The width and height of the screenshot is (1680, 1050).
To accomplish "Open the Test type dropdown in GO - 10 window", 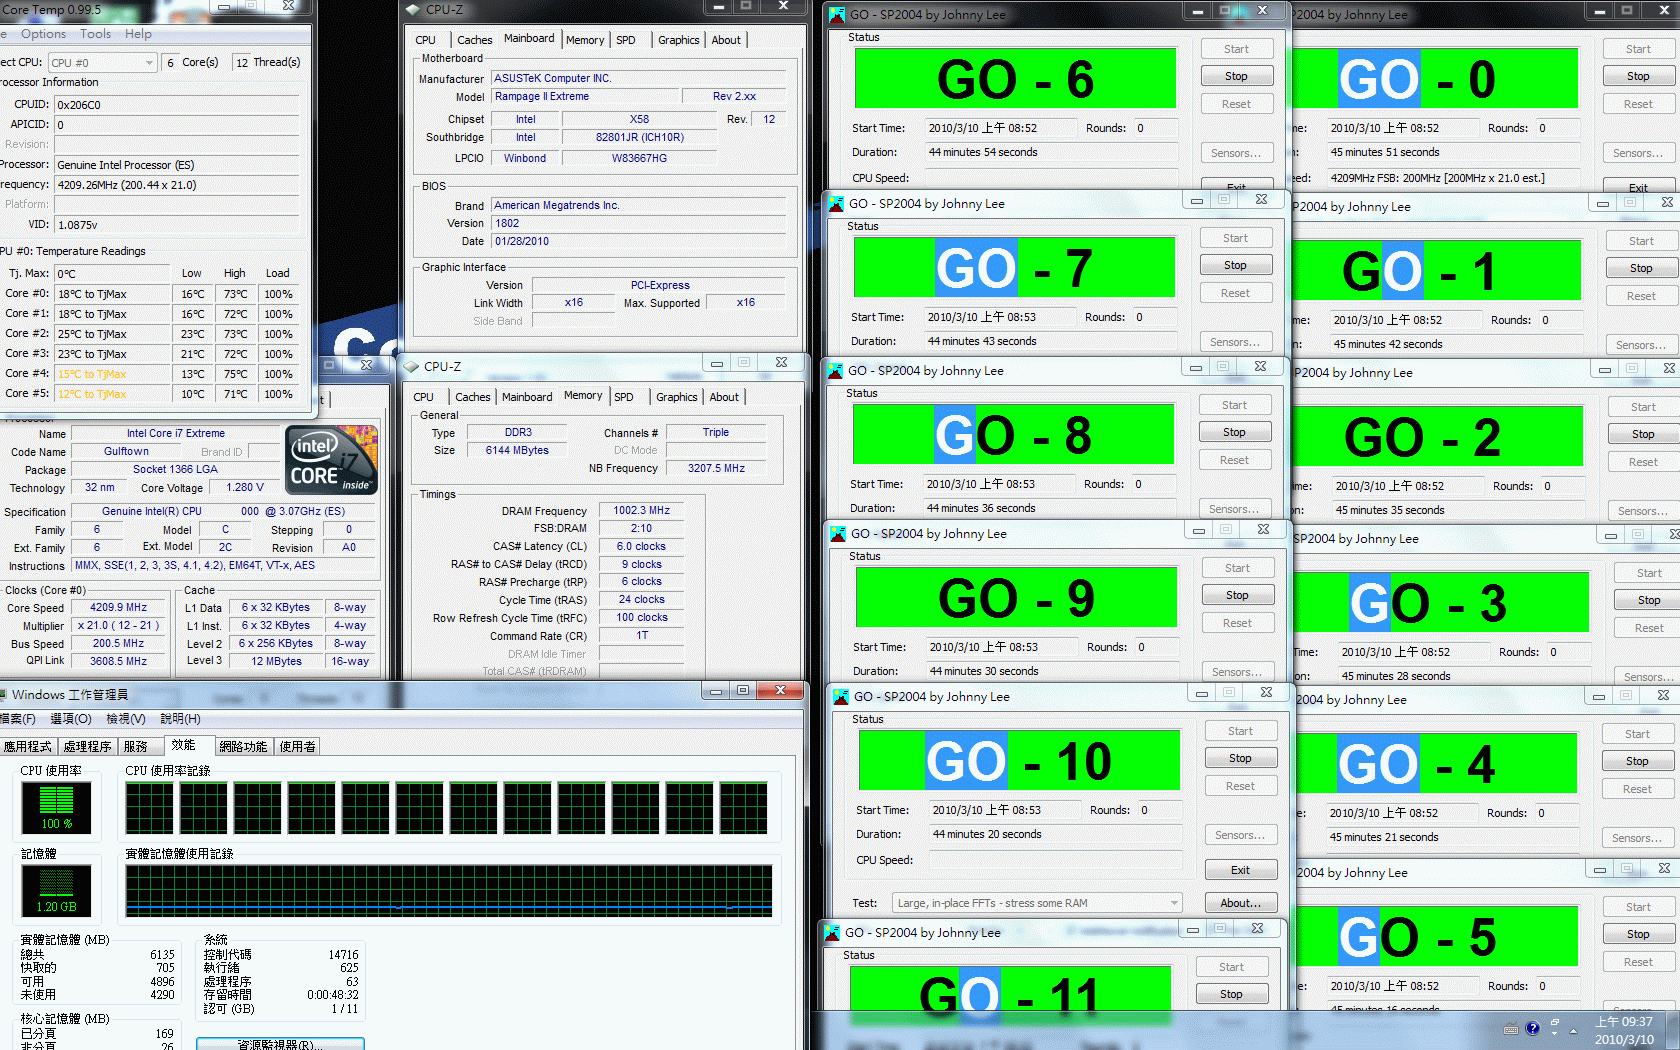I will [1037, 903].
